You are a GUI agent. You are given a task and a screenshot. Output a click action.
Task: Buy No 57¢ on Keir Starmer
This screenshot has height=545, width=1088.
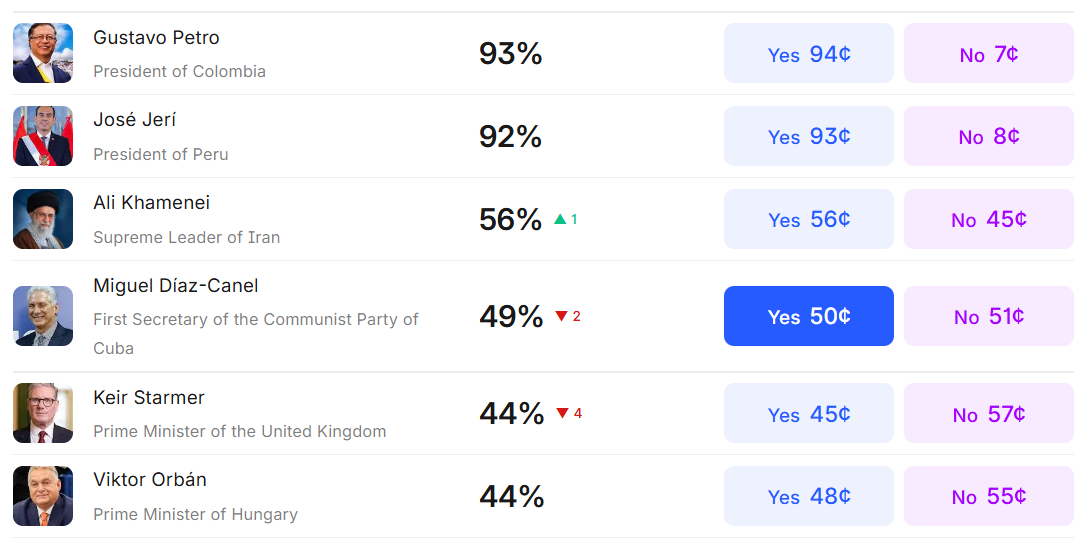988,414
